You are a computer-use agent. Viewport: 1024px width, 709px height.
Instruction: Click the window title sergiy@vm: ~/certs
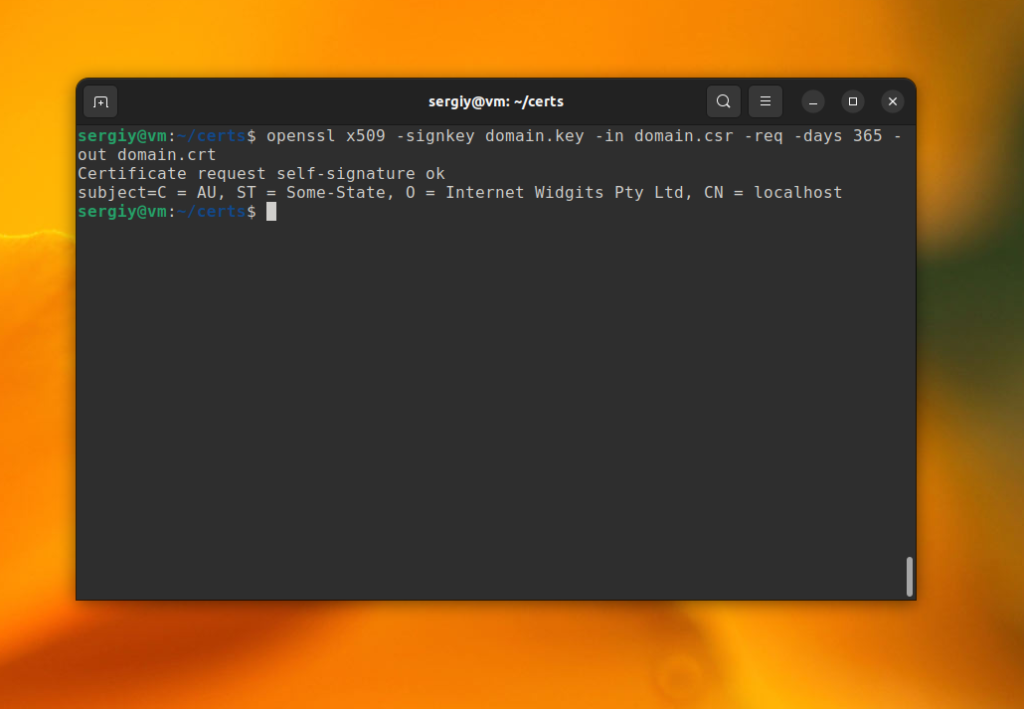point(496,102)
